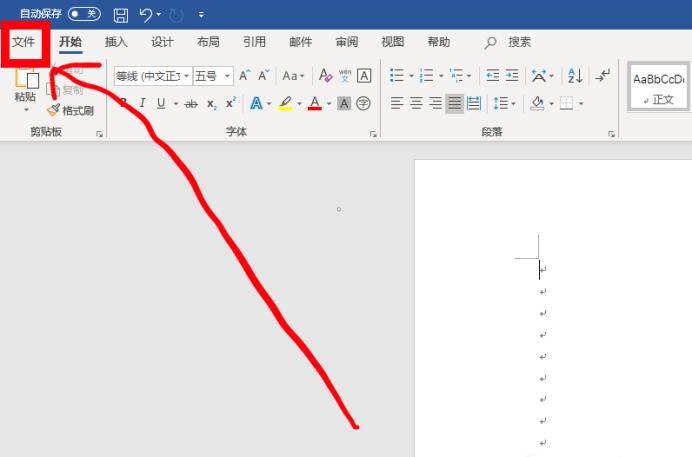Click the enclosed character (字) icon
Viewport: 692px width, 457px height.
point(363,104)
